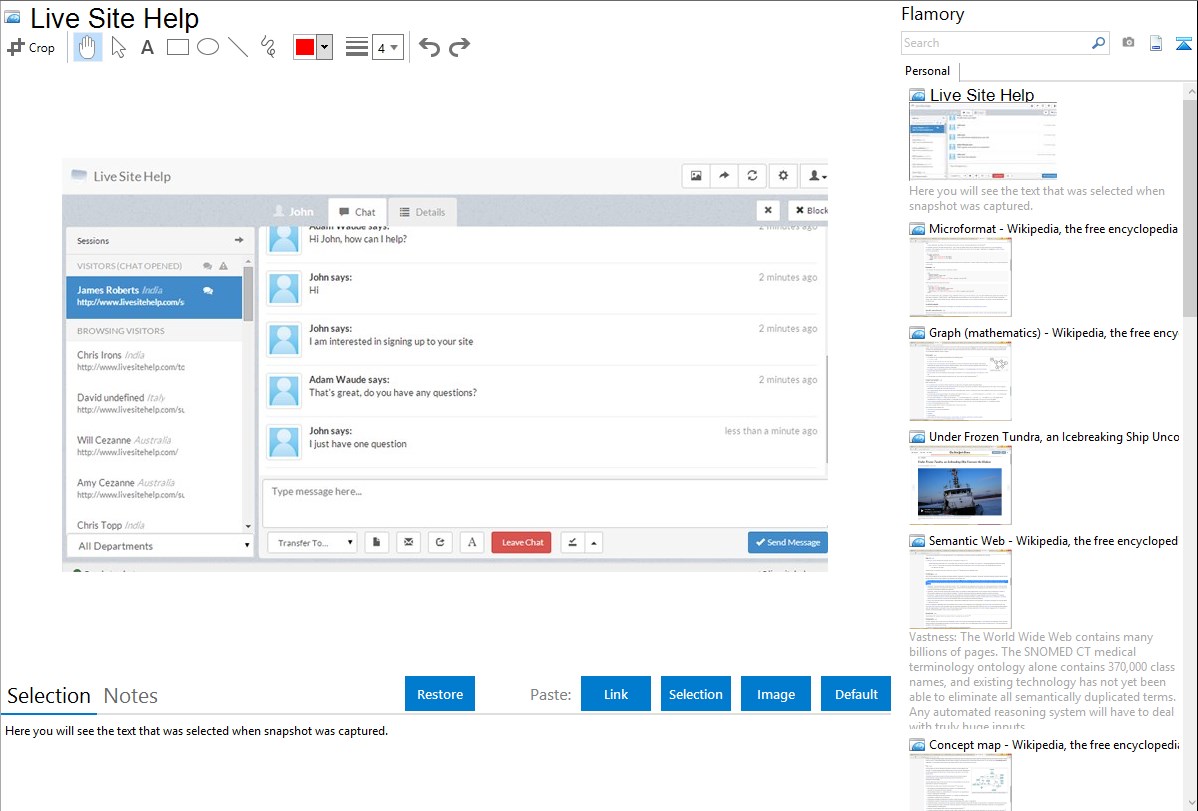Select the rectangle drawing tool
Viewport: 1198px width, 811px height.
pos(177,47)
